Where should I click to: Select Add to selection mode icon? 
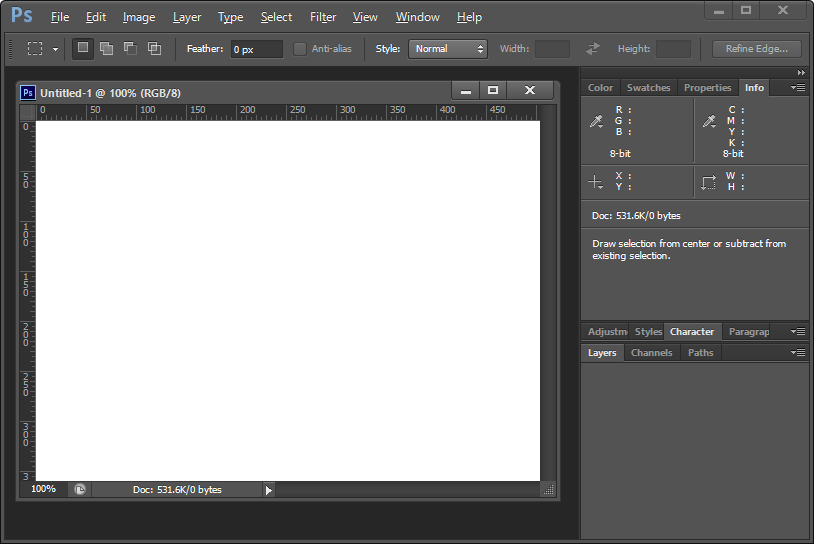pyautogui.click(x=106, y=49)
